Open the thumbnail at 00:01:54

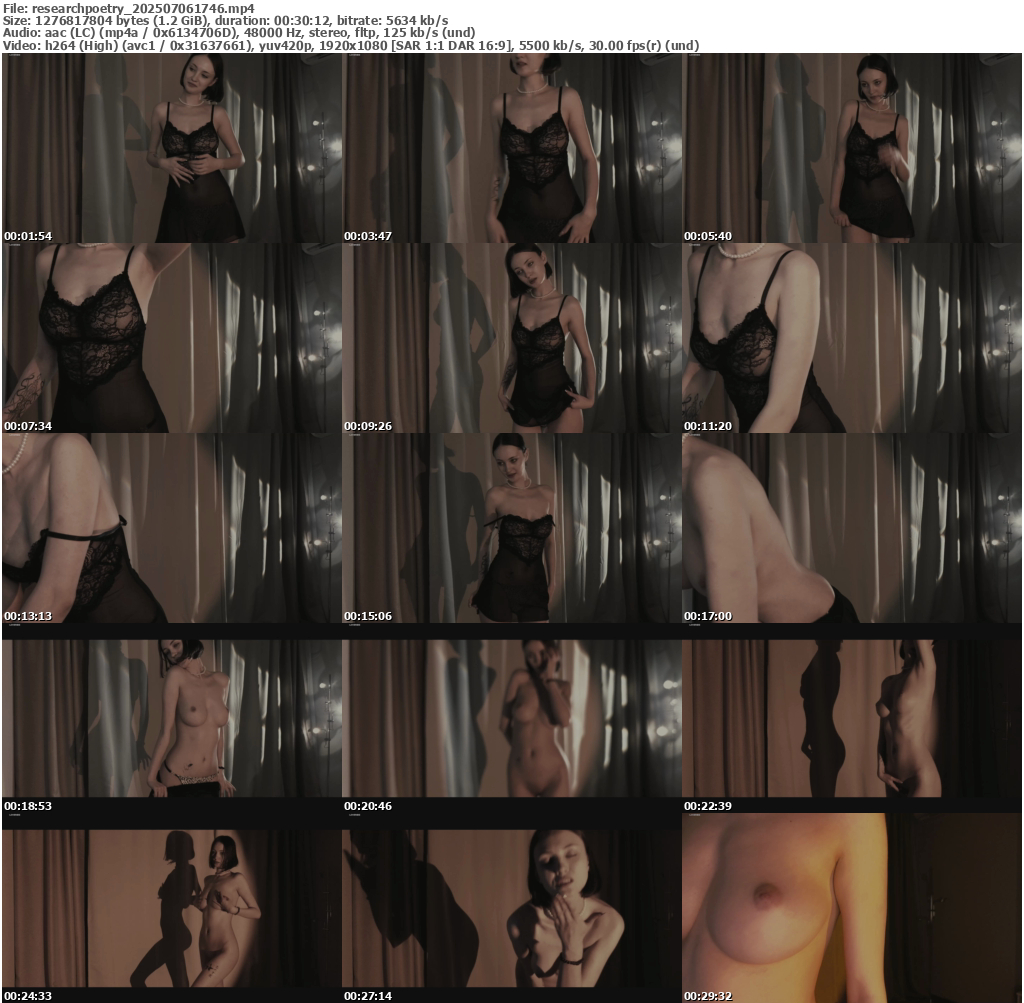(172, 148)
